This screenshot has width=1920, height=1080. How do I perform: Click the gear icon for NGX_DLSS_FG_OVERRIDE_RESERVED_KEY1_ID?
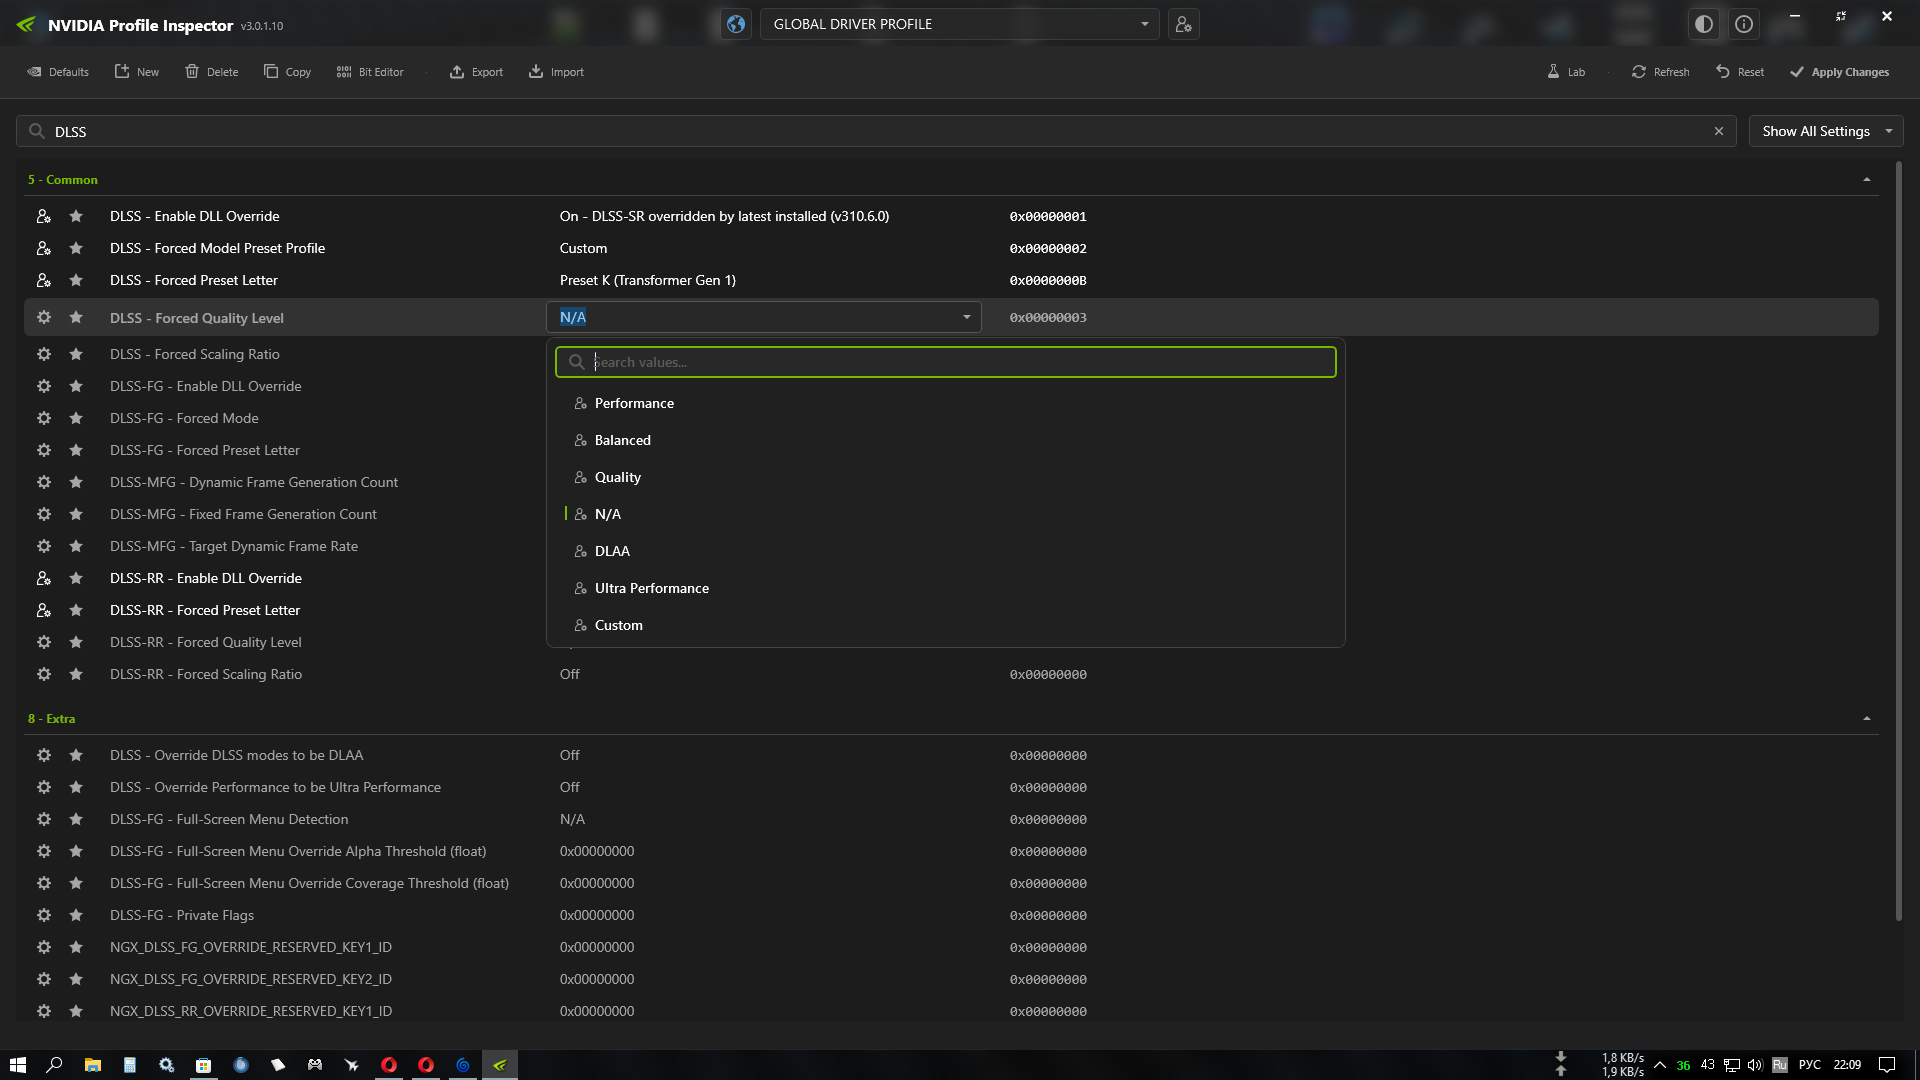point(44,947)
